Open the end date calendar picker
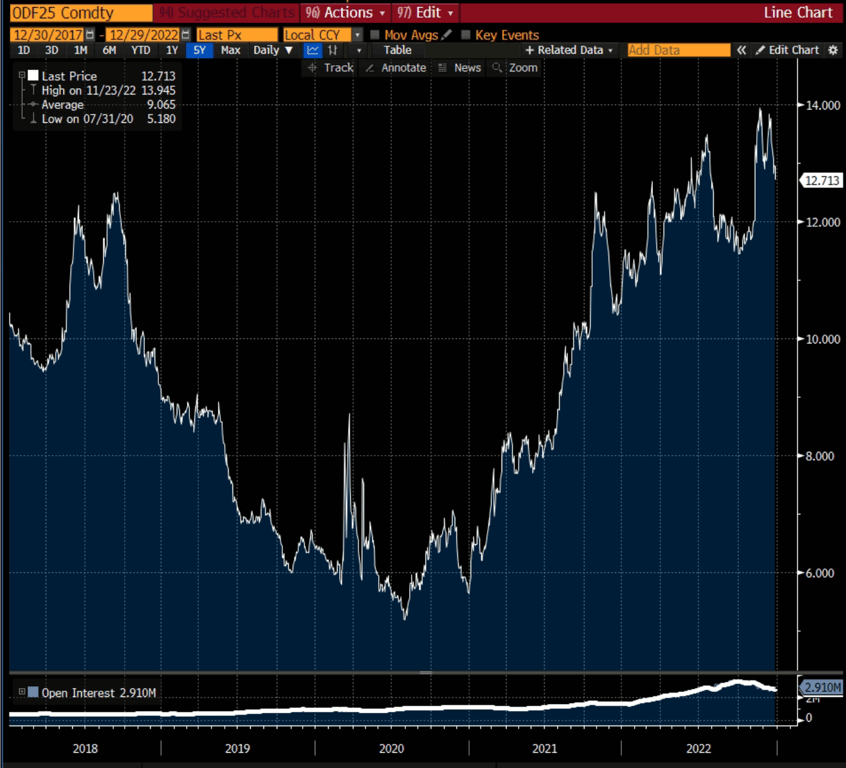The height and width of the screenshot is (768, 846). click(x=186, y=35)
